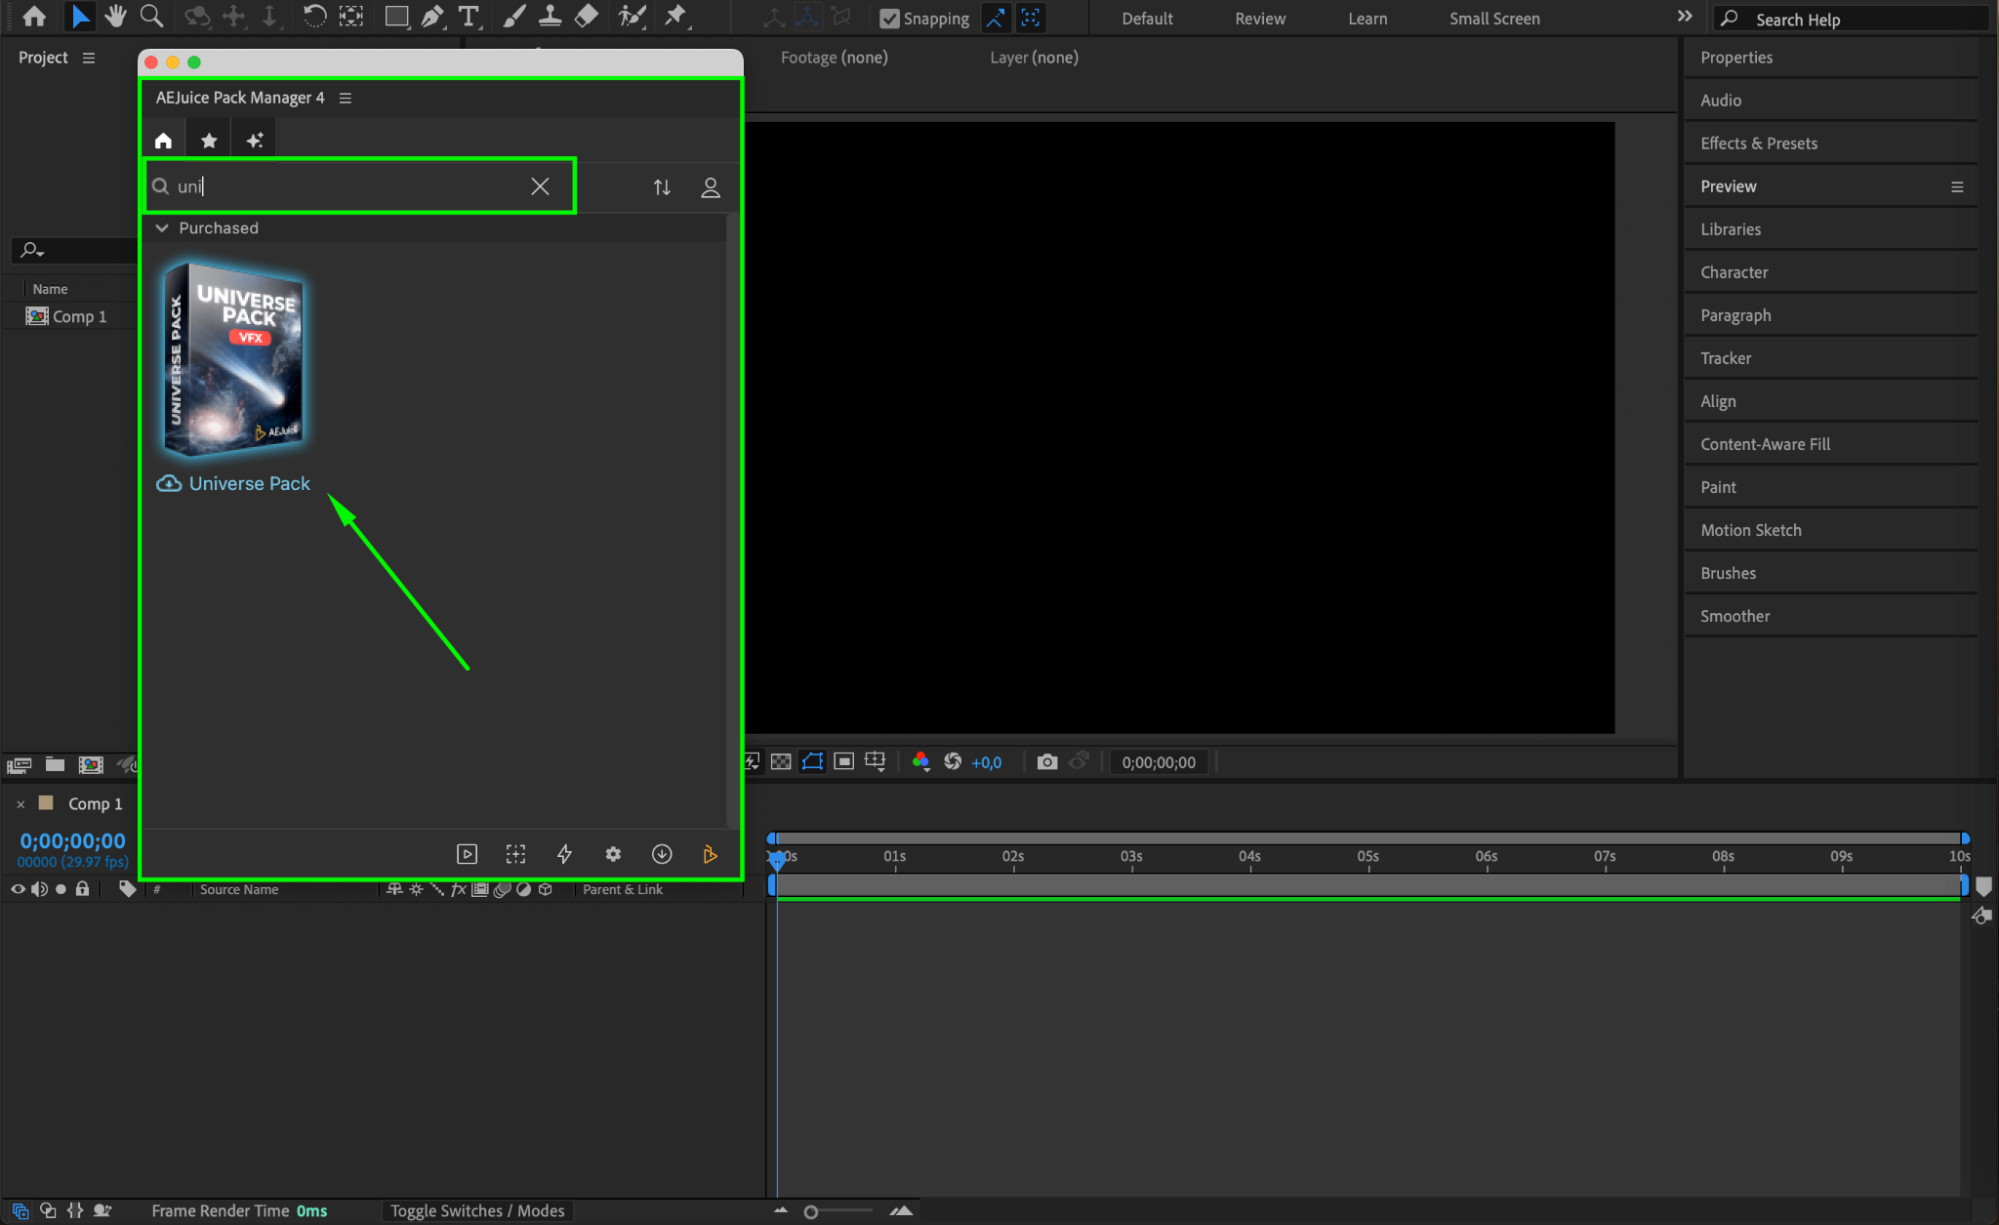Viewport: 1999px width, 1225px height.
Task: Click the timeline zoom slider
Action: [x=811, y=1212]
